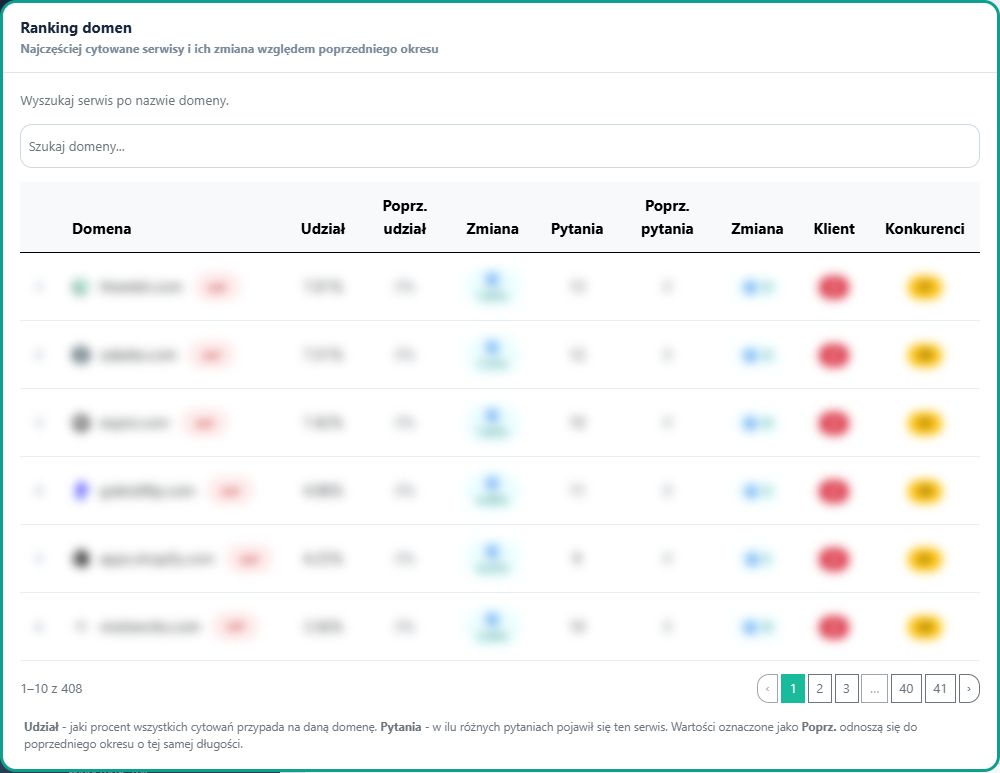Click the Pytania column header
The height and width of the screenshot is (773, 1000).
(577, 229)
